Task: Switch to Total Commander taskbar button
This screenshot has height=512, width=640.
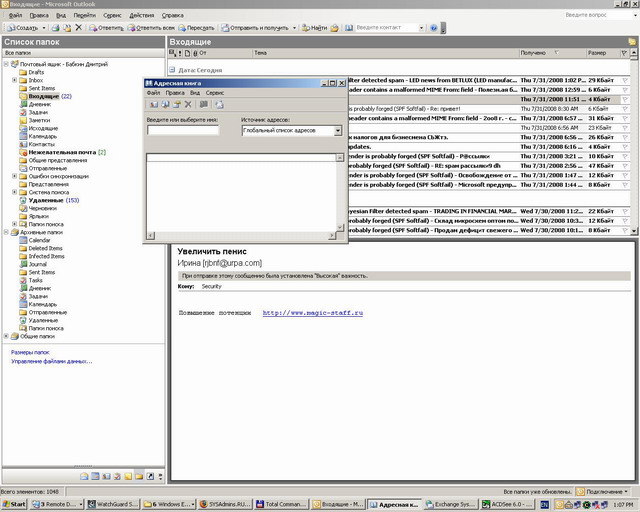Action: click(281, 505)
